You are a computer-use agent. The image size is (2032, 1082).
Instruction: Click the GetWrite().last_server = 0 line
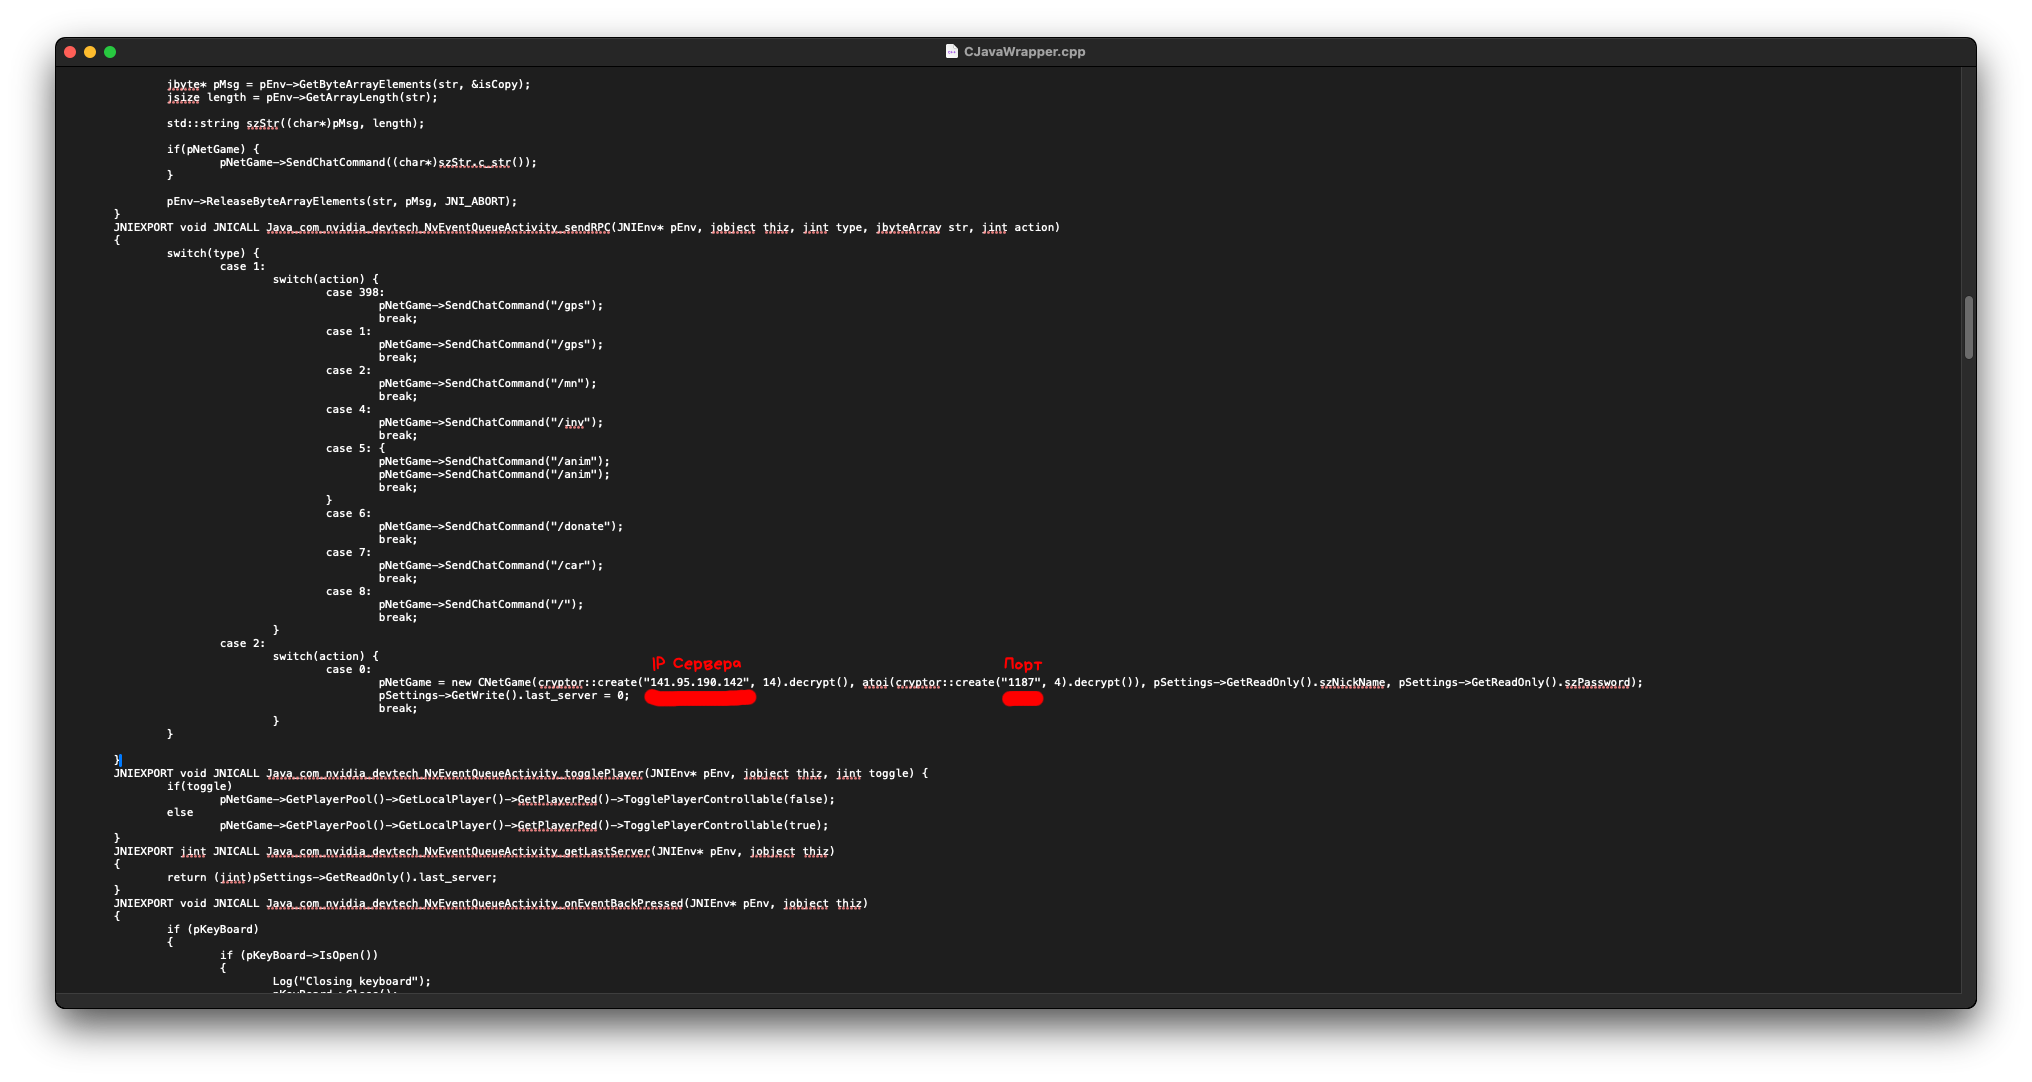504,695
